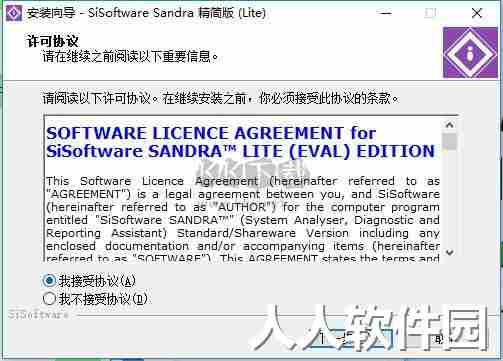
Task: Click the line starting '(hereinafter referred to as "AUTHOR")'
Action: coord(243,207)
